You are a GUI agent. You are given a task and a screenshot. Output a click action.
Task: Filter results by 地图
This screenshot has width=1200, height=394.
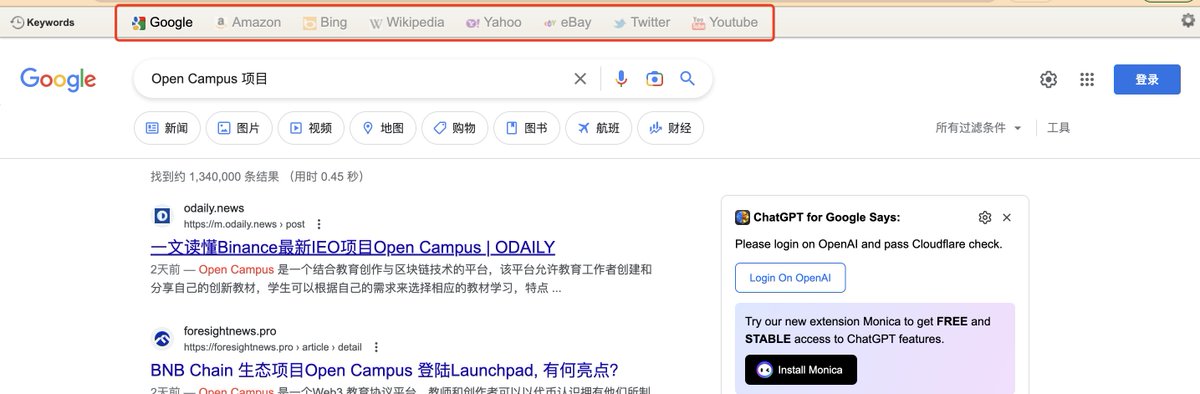383,128
